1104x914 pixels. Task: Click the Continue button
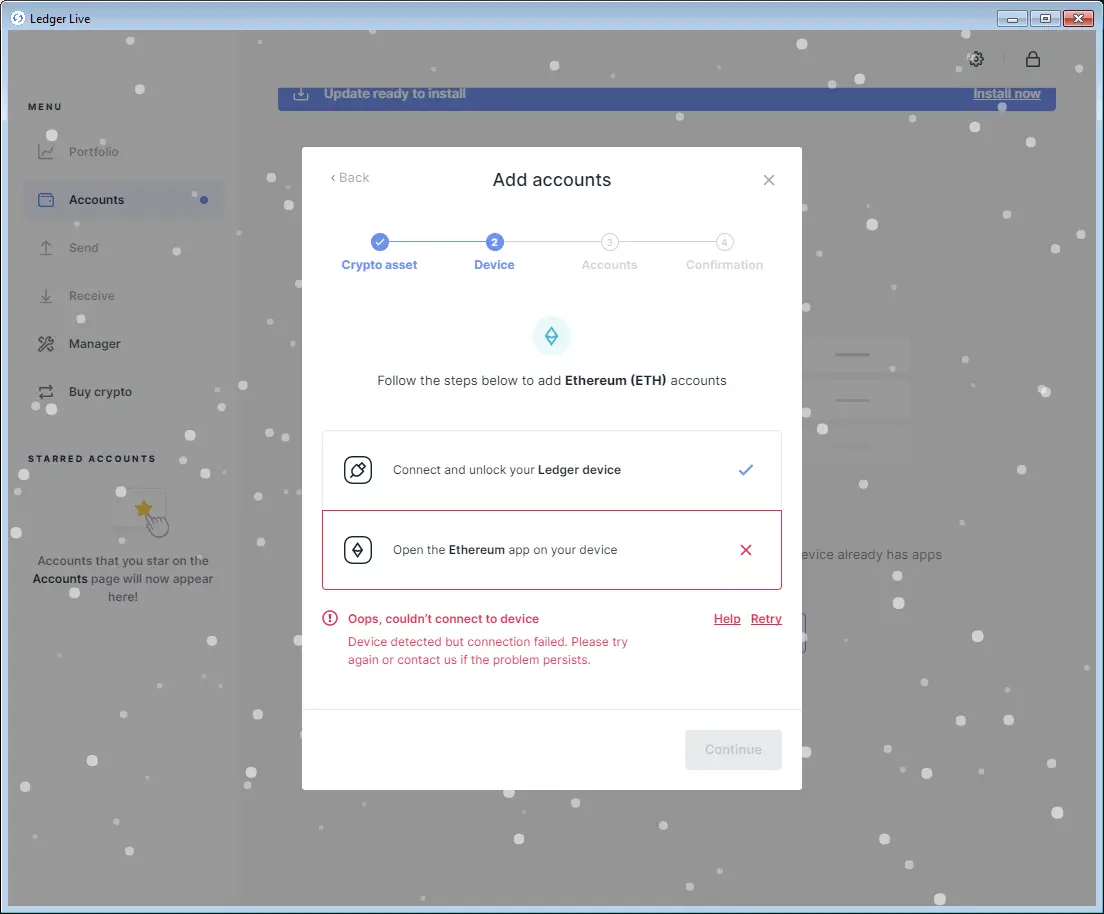coord(733,749)
